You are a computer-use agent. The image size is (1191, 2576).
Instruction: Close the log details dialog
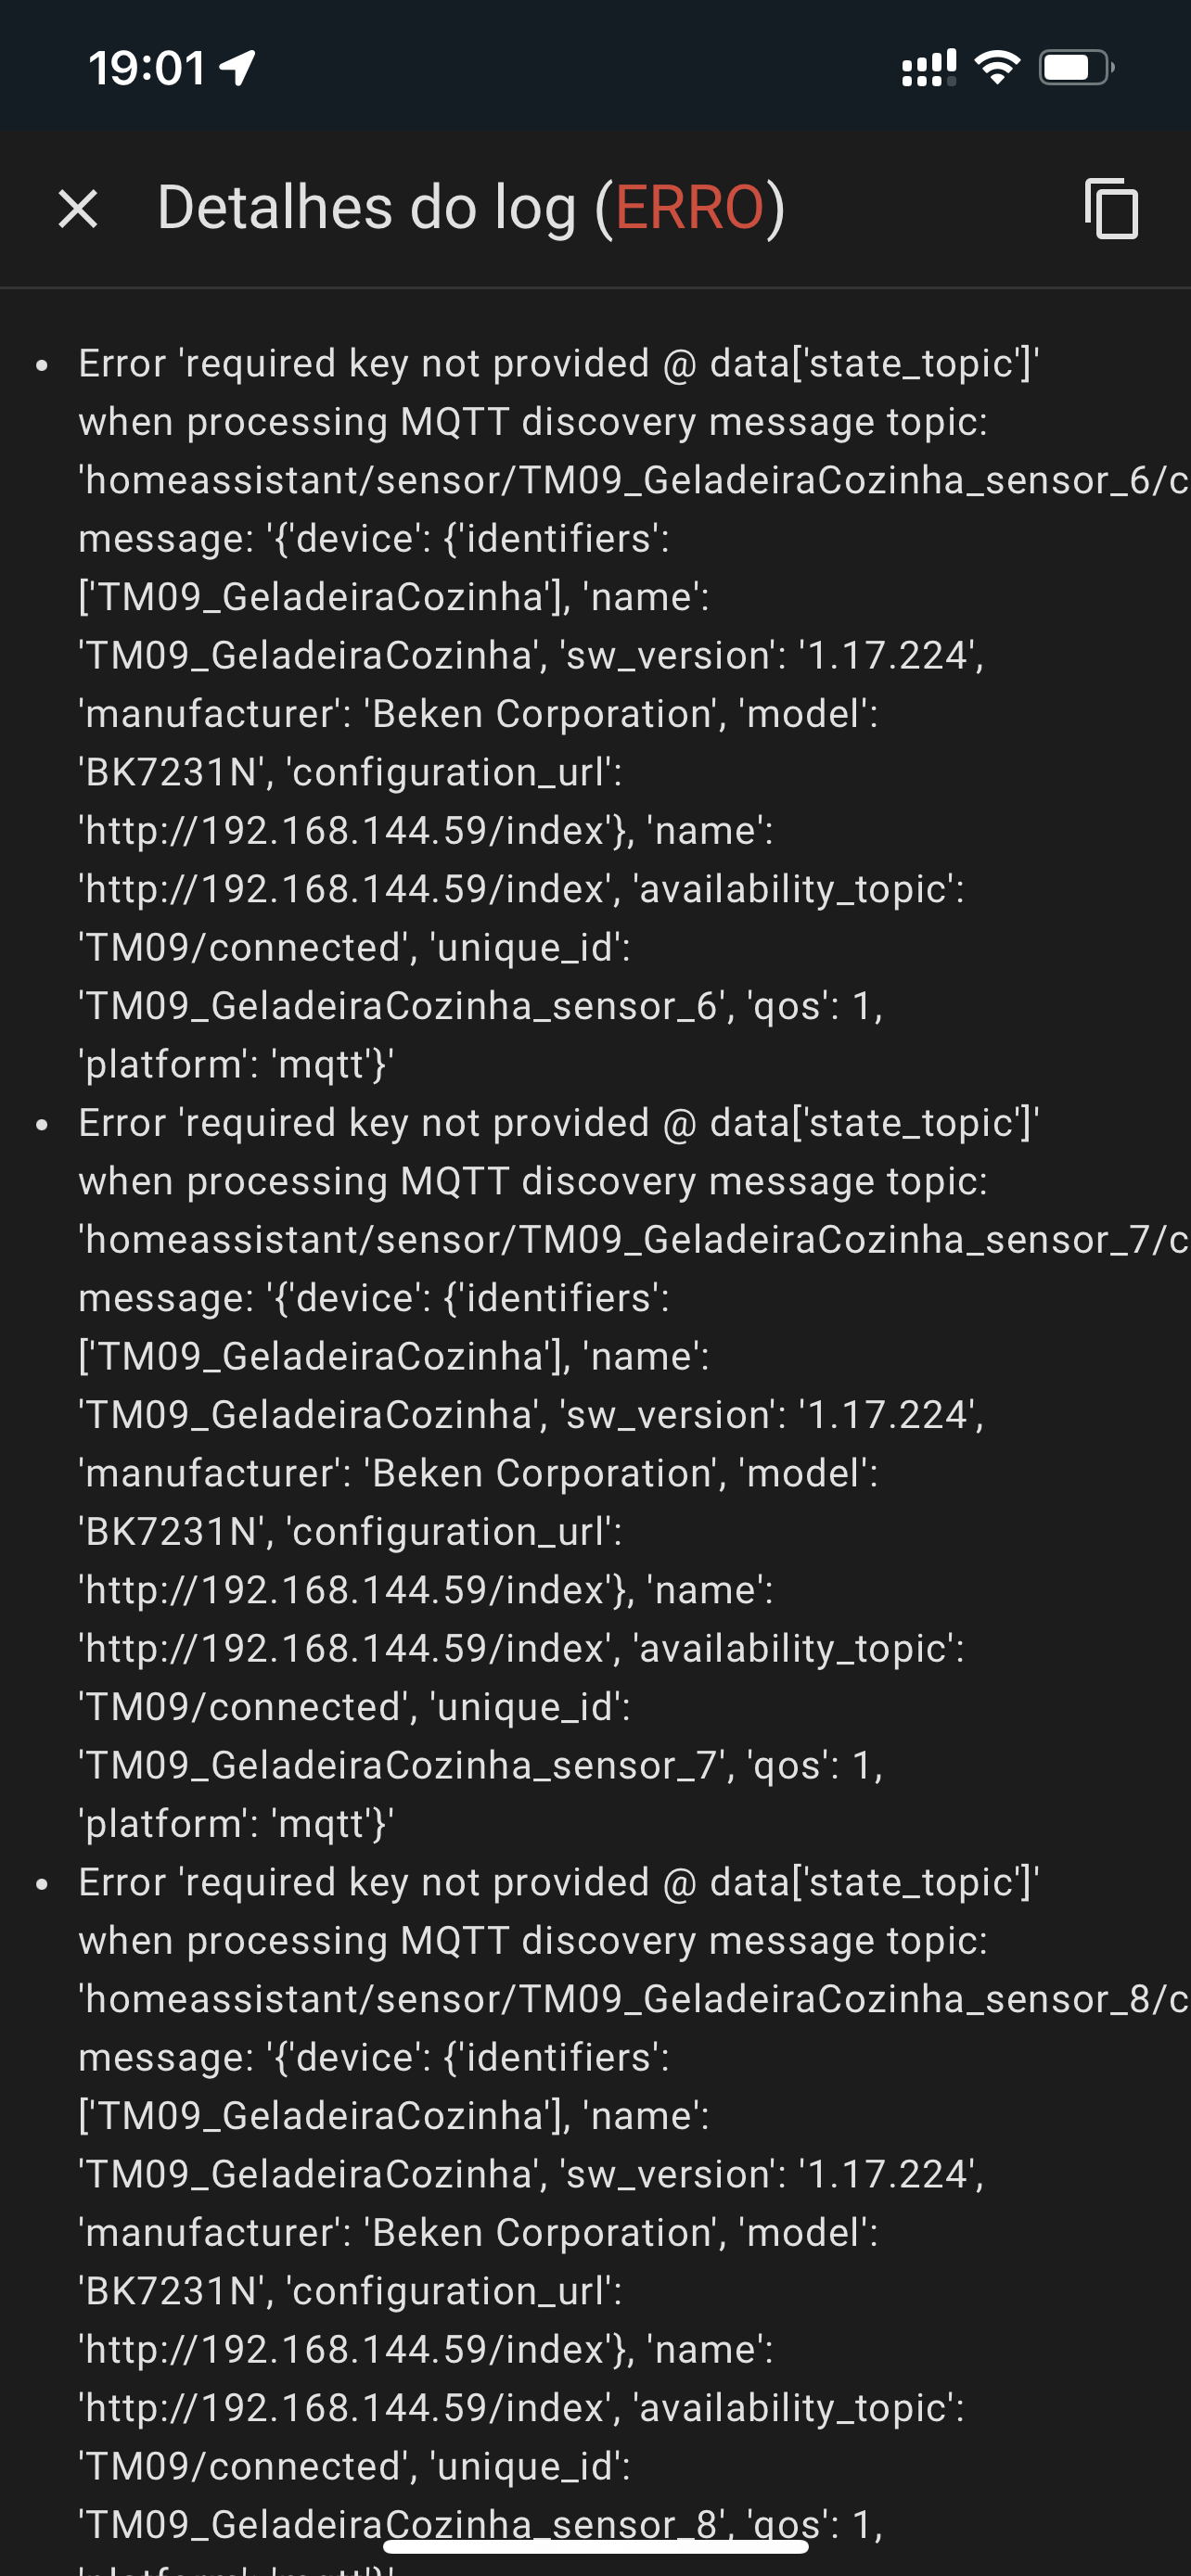tap(78, 209)
